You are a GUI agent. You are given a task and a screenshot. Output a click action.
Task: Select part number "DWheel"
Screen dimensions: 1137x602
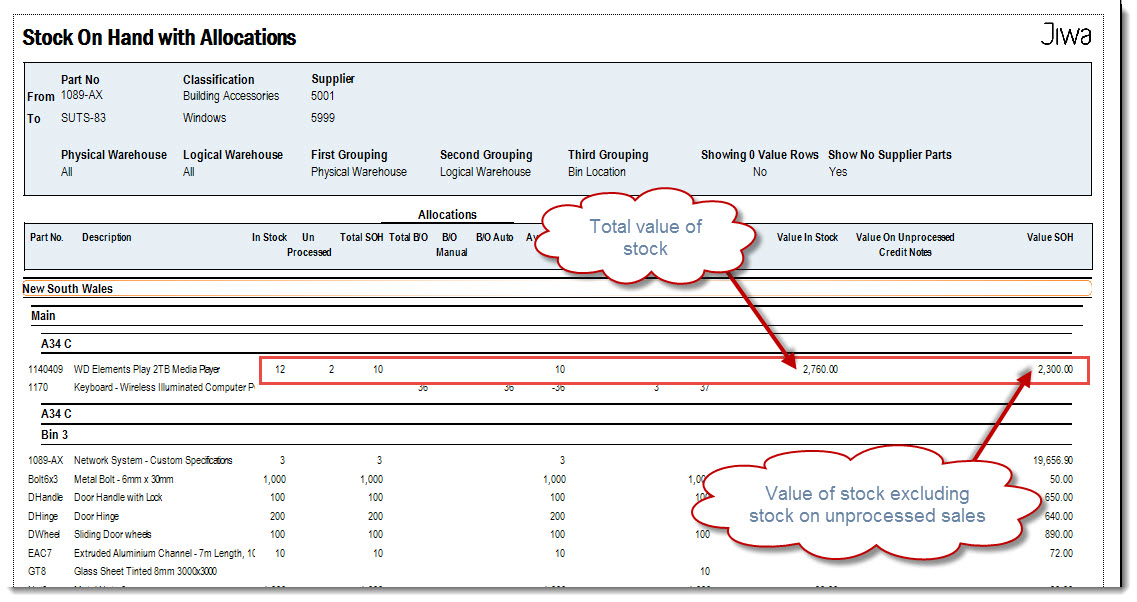point(44,535)
